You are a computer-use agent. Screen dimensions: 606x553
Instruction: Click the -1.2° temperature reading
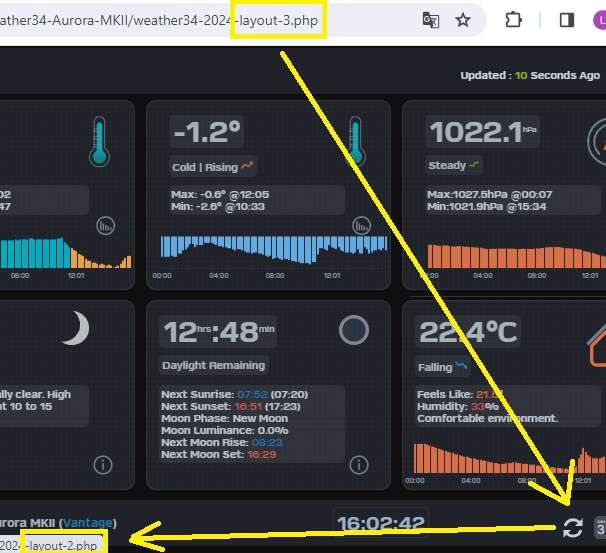pos(207,132)
